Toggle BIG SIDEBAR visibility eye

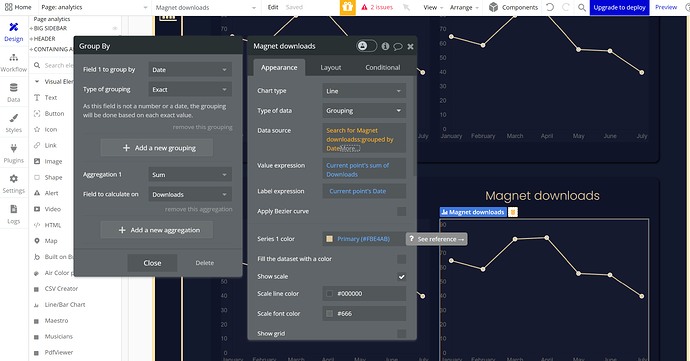click(x=115, y=28)
